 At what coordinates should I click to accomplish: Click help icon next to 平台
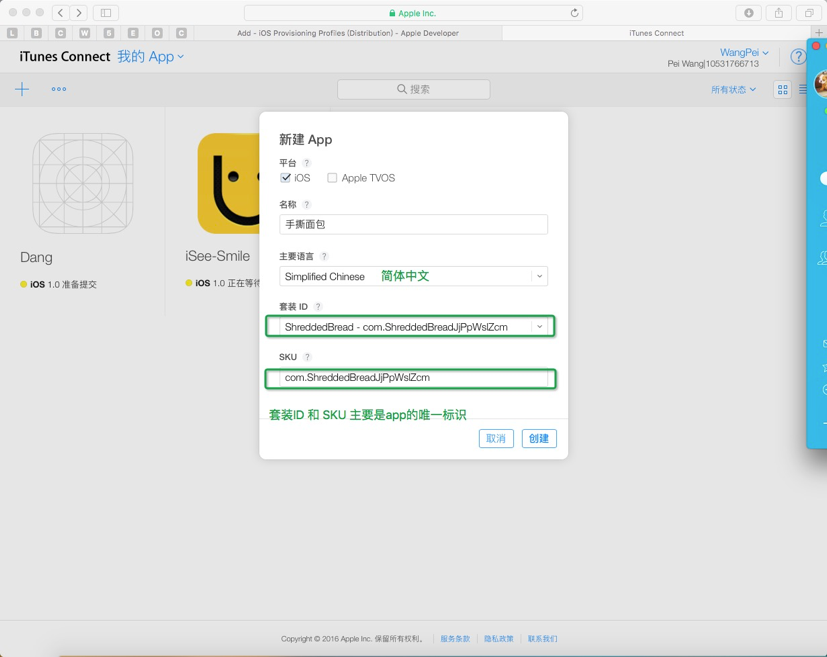(306, 163)
